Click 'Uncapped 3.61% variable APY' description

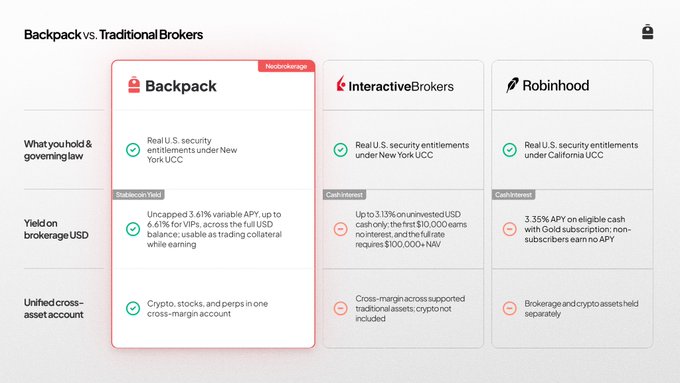[x=214, y=229]
